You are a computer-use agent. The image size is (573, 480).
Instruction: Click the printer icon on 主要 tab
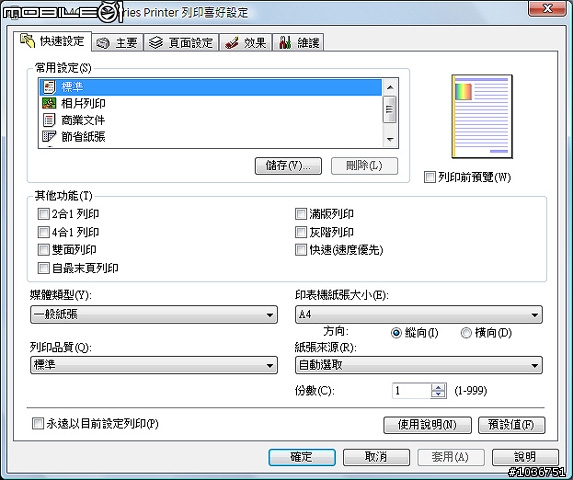click(103, 43)
